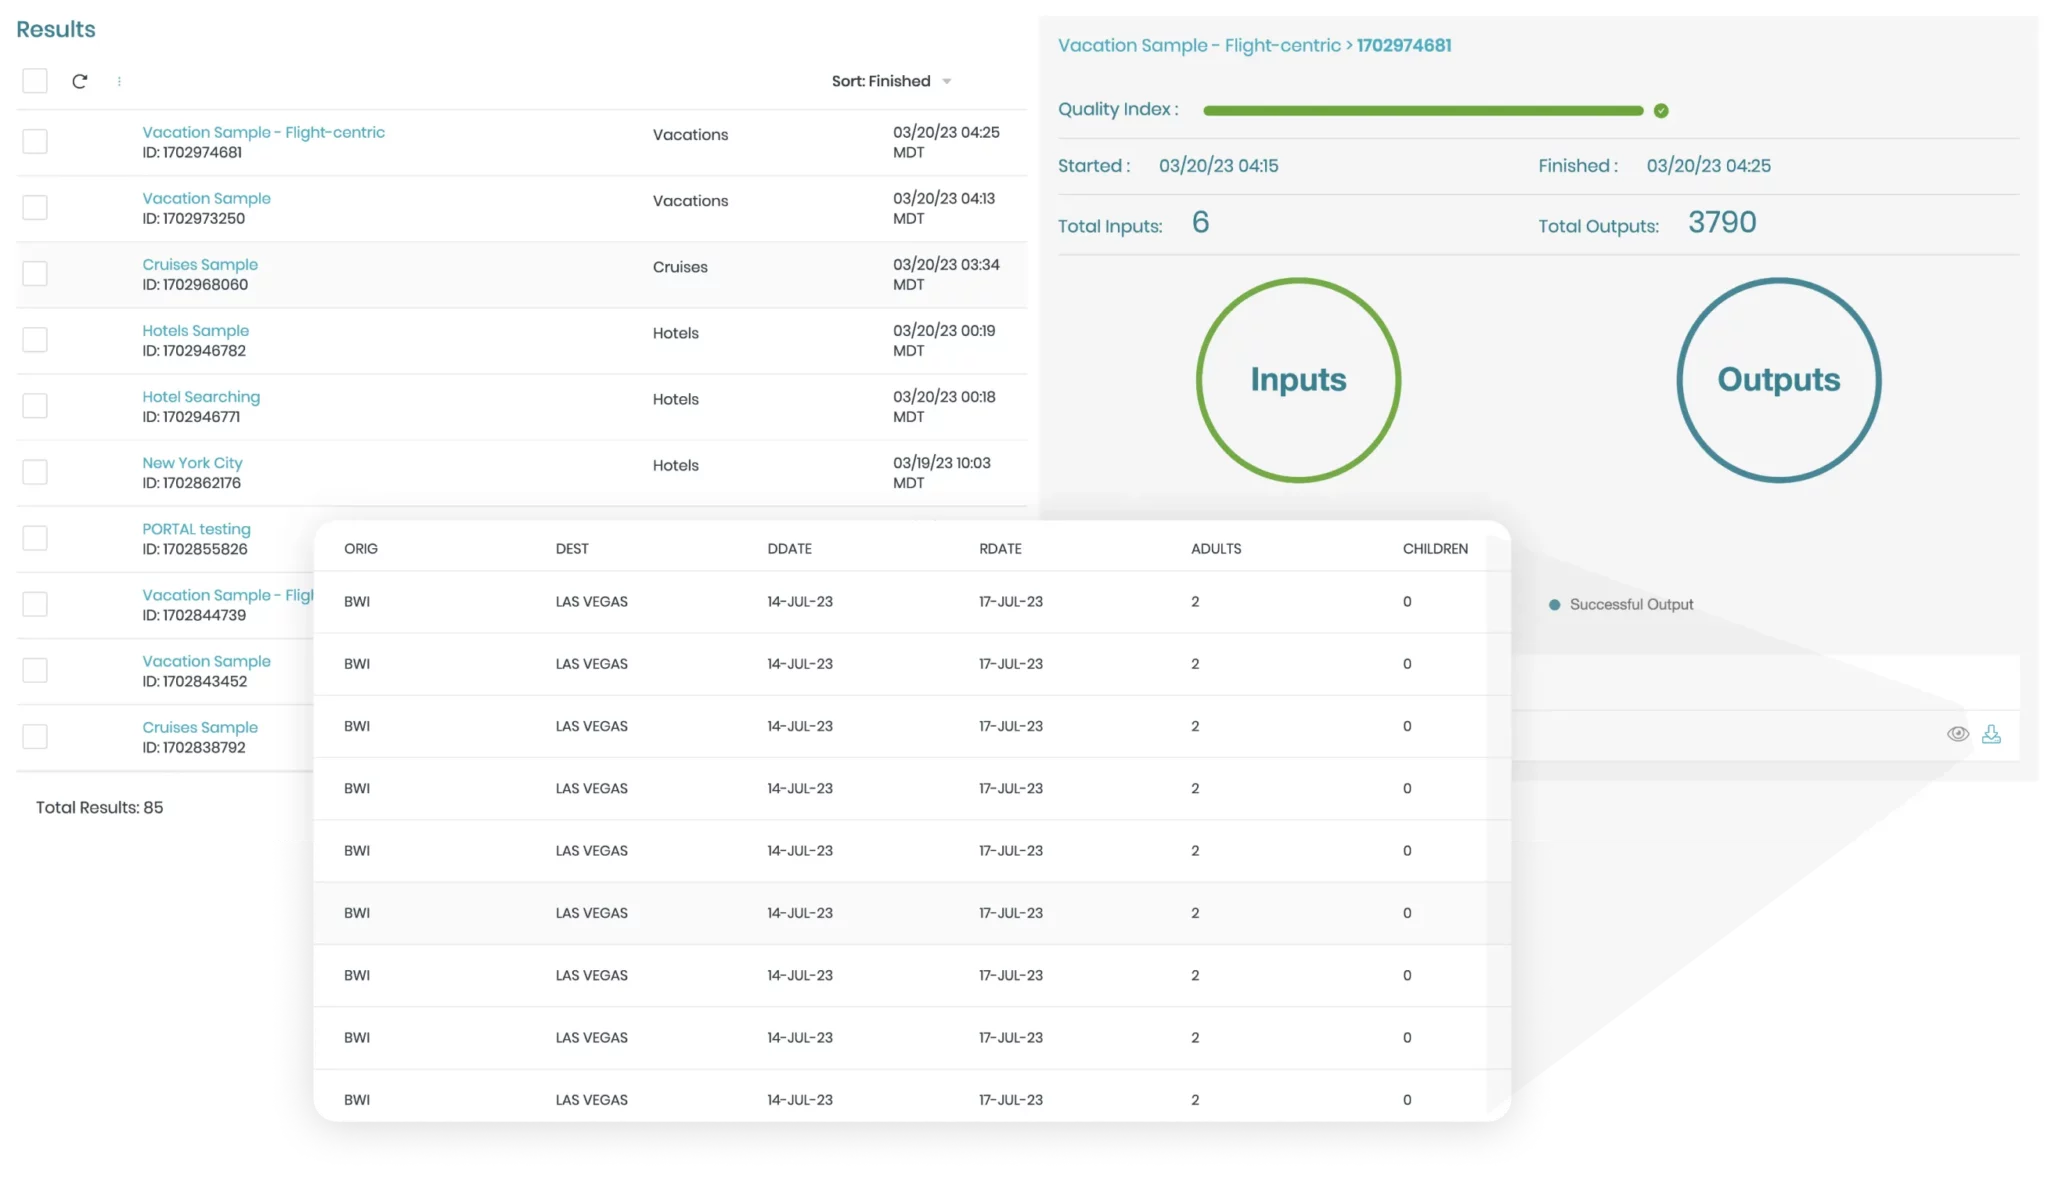Viewport: 2048px width, 1198px height.
Task: Click the RDATE column header
Action: tap(1000, 548)
